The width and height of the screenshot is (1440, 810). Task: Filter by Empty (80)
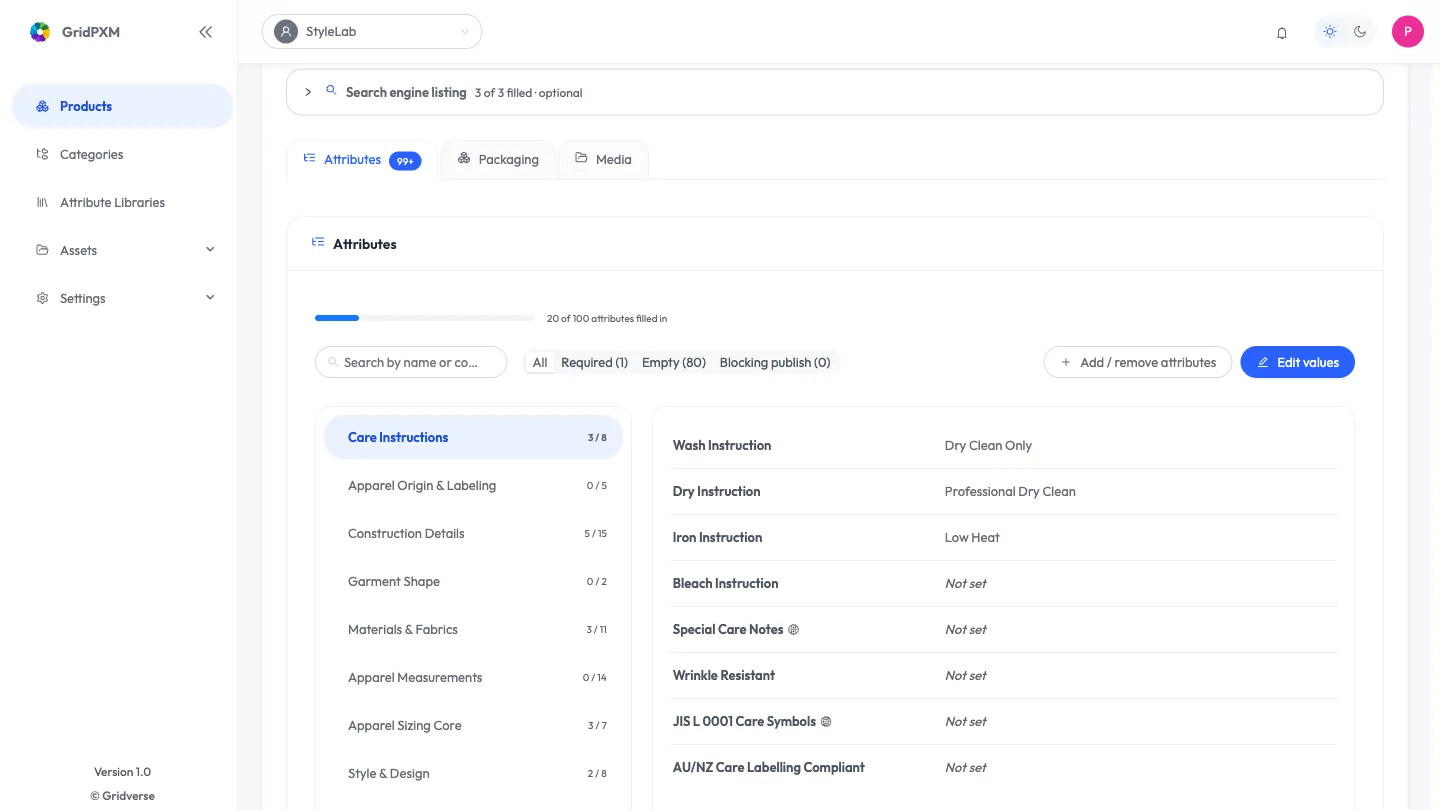point(674,362)
